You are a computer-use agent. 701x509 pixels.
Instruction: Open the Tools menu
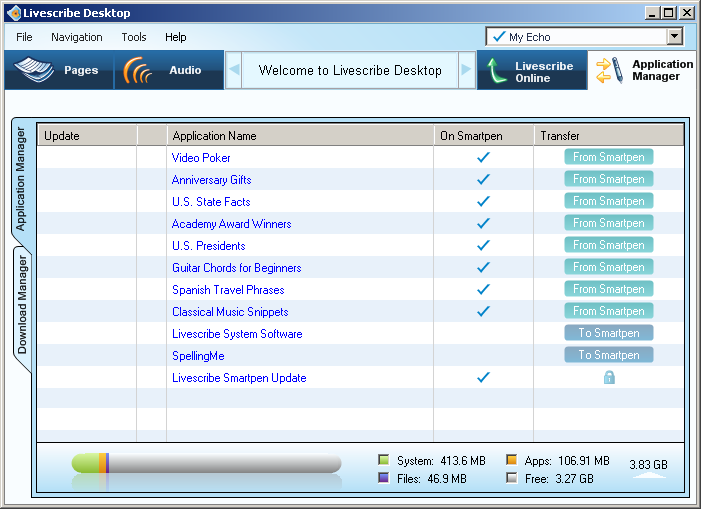coord(134,37)
